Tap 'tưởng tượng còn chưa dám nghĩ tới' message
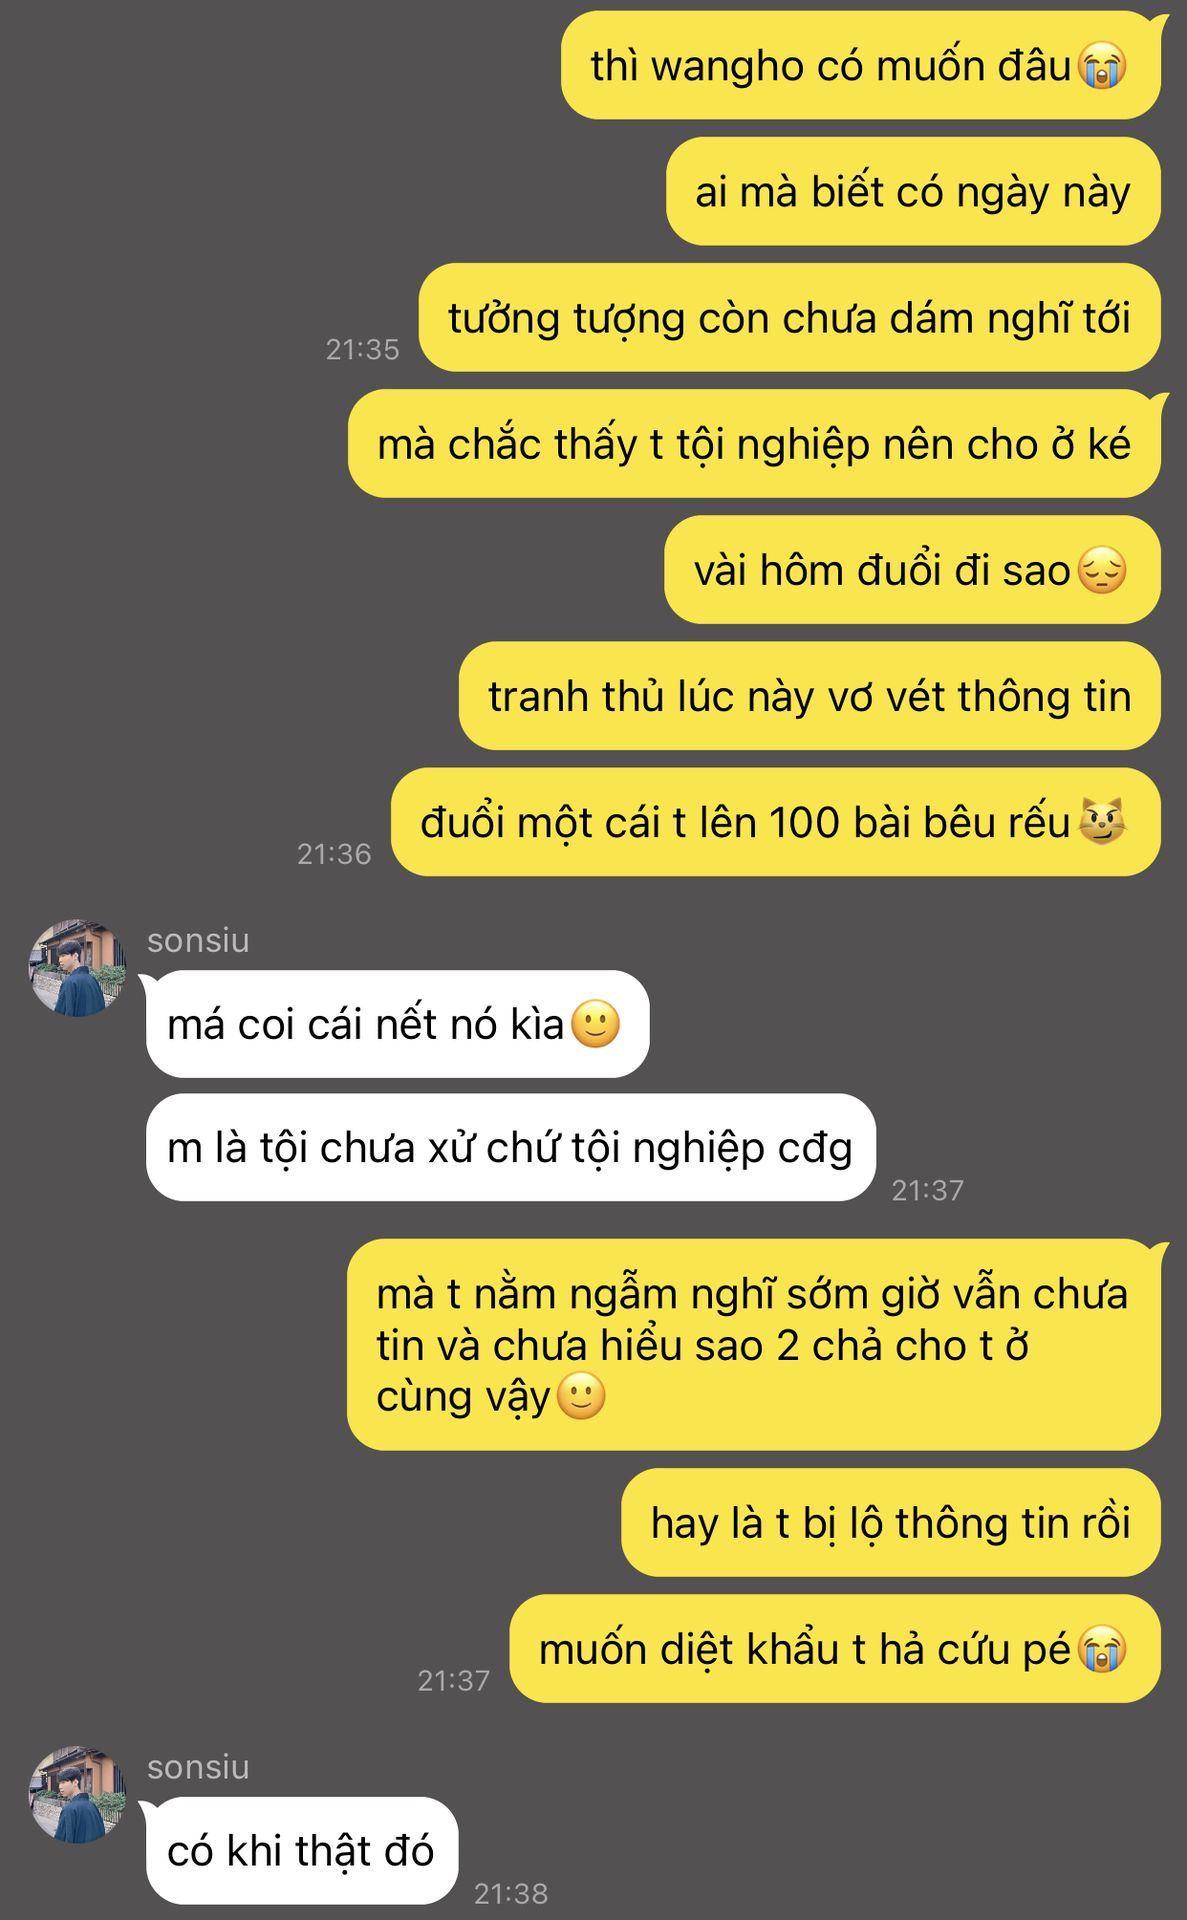The image size is (1187, 1920). 789,318
